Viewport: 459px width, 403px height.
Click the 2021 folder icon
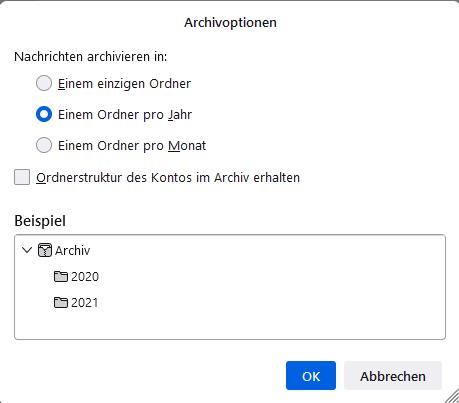(x=61, y=302)
